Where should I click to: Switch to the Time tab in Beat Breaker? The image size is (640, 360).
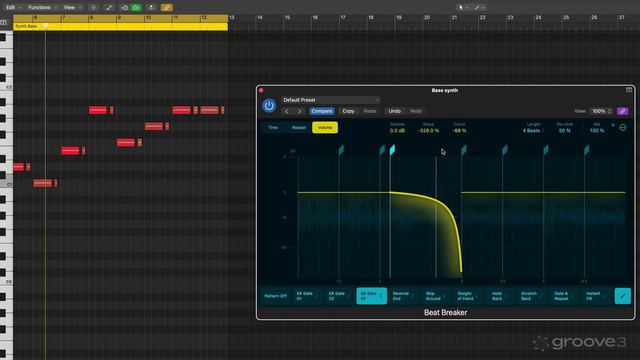[273, 128]
